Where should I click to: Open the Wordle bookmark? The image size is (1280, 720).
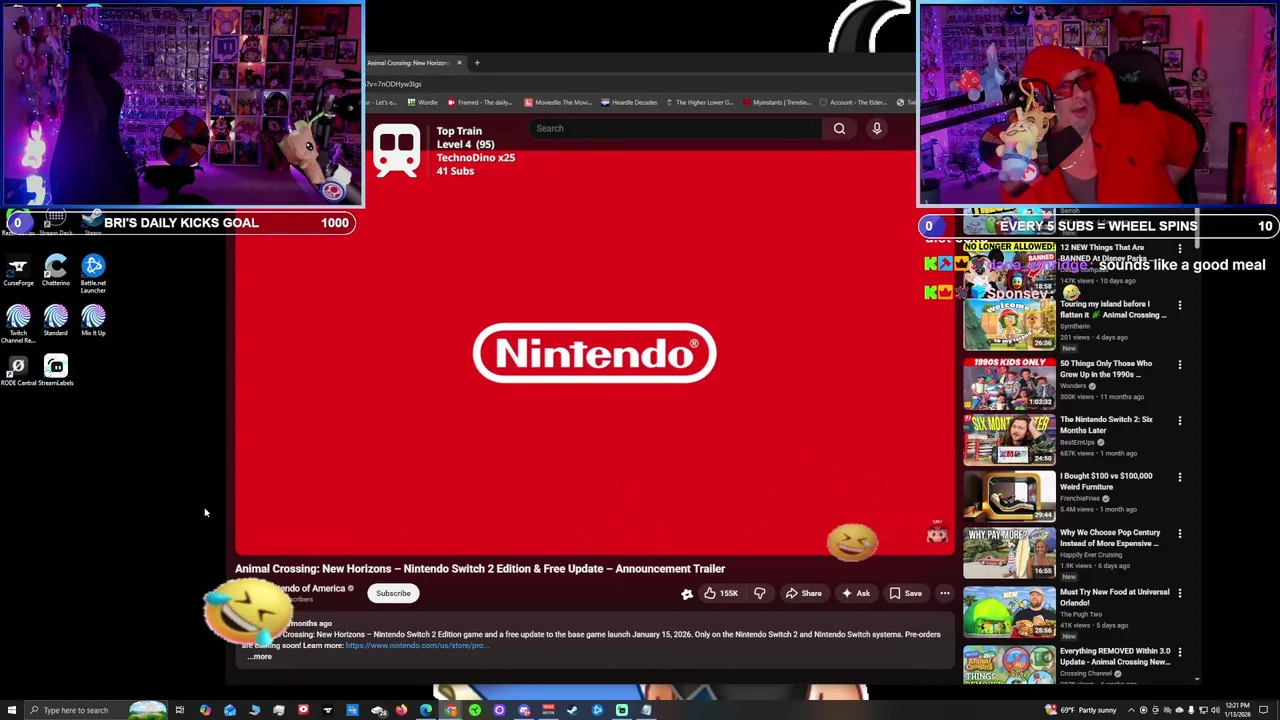point(423,102)
